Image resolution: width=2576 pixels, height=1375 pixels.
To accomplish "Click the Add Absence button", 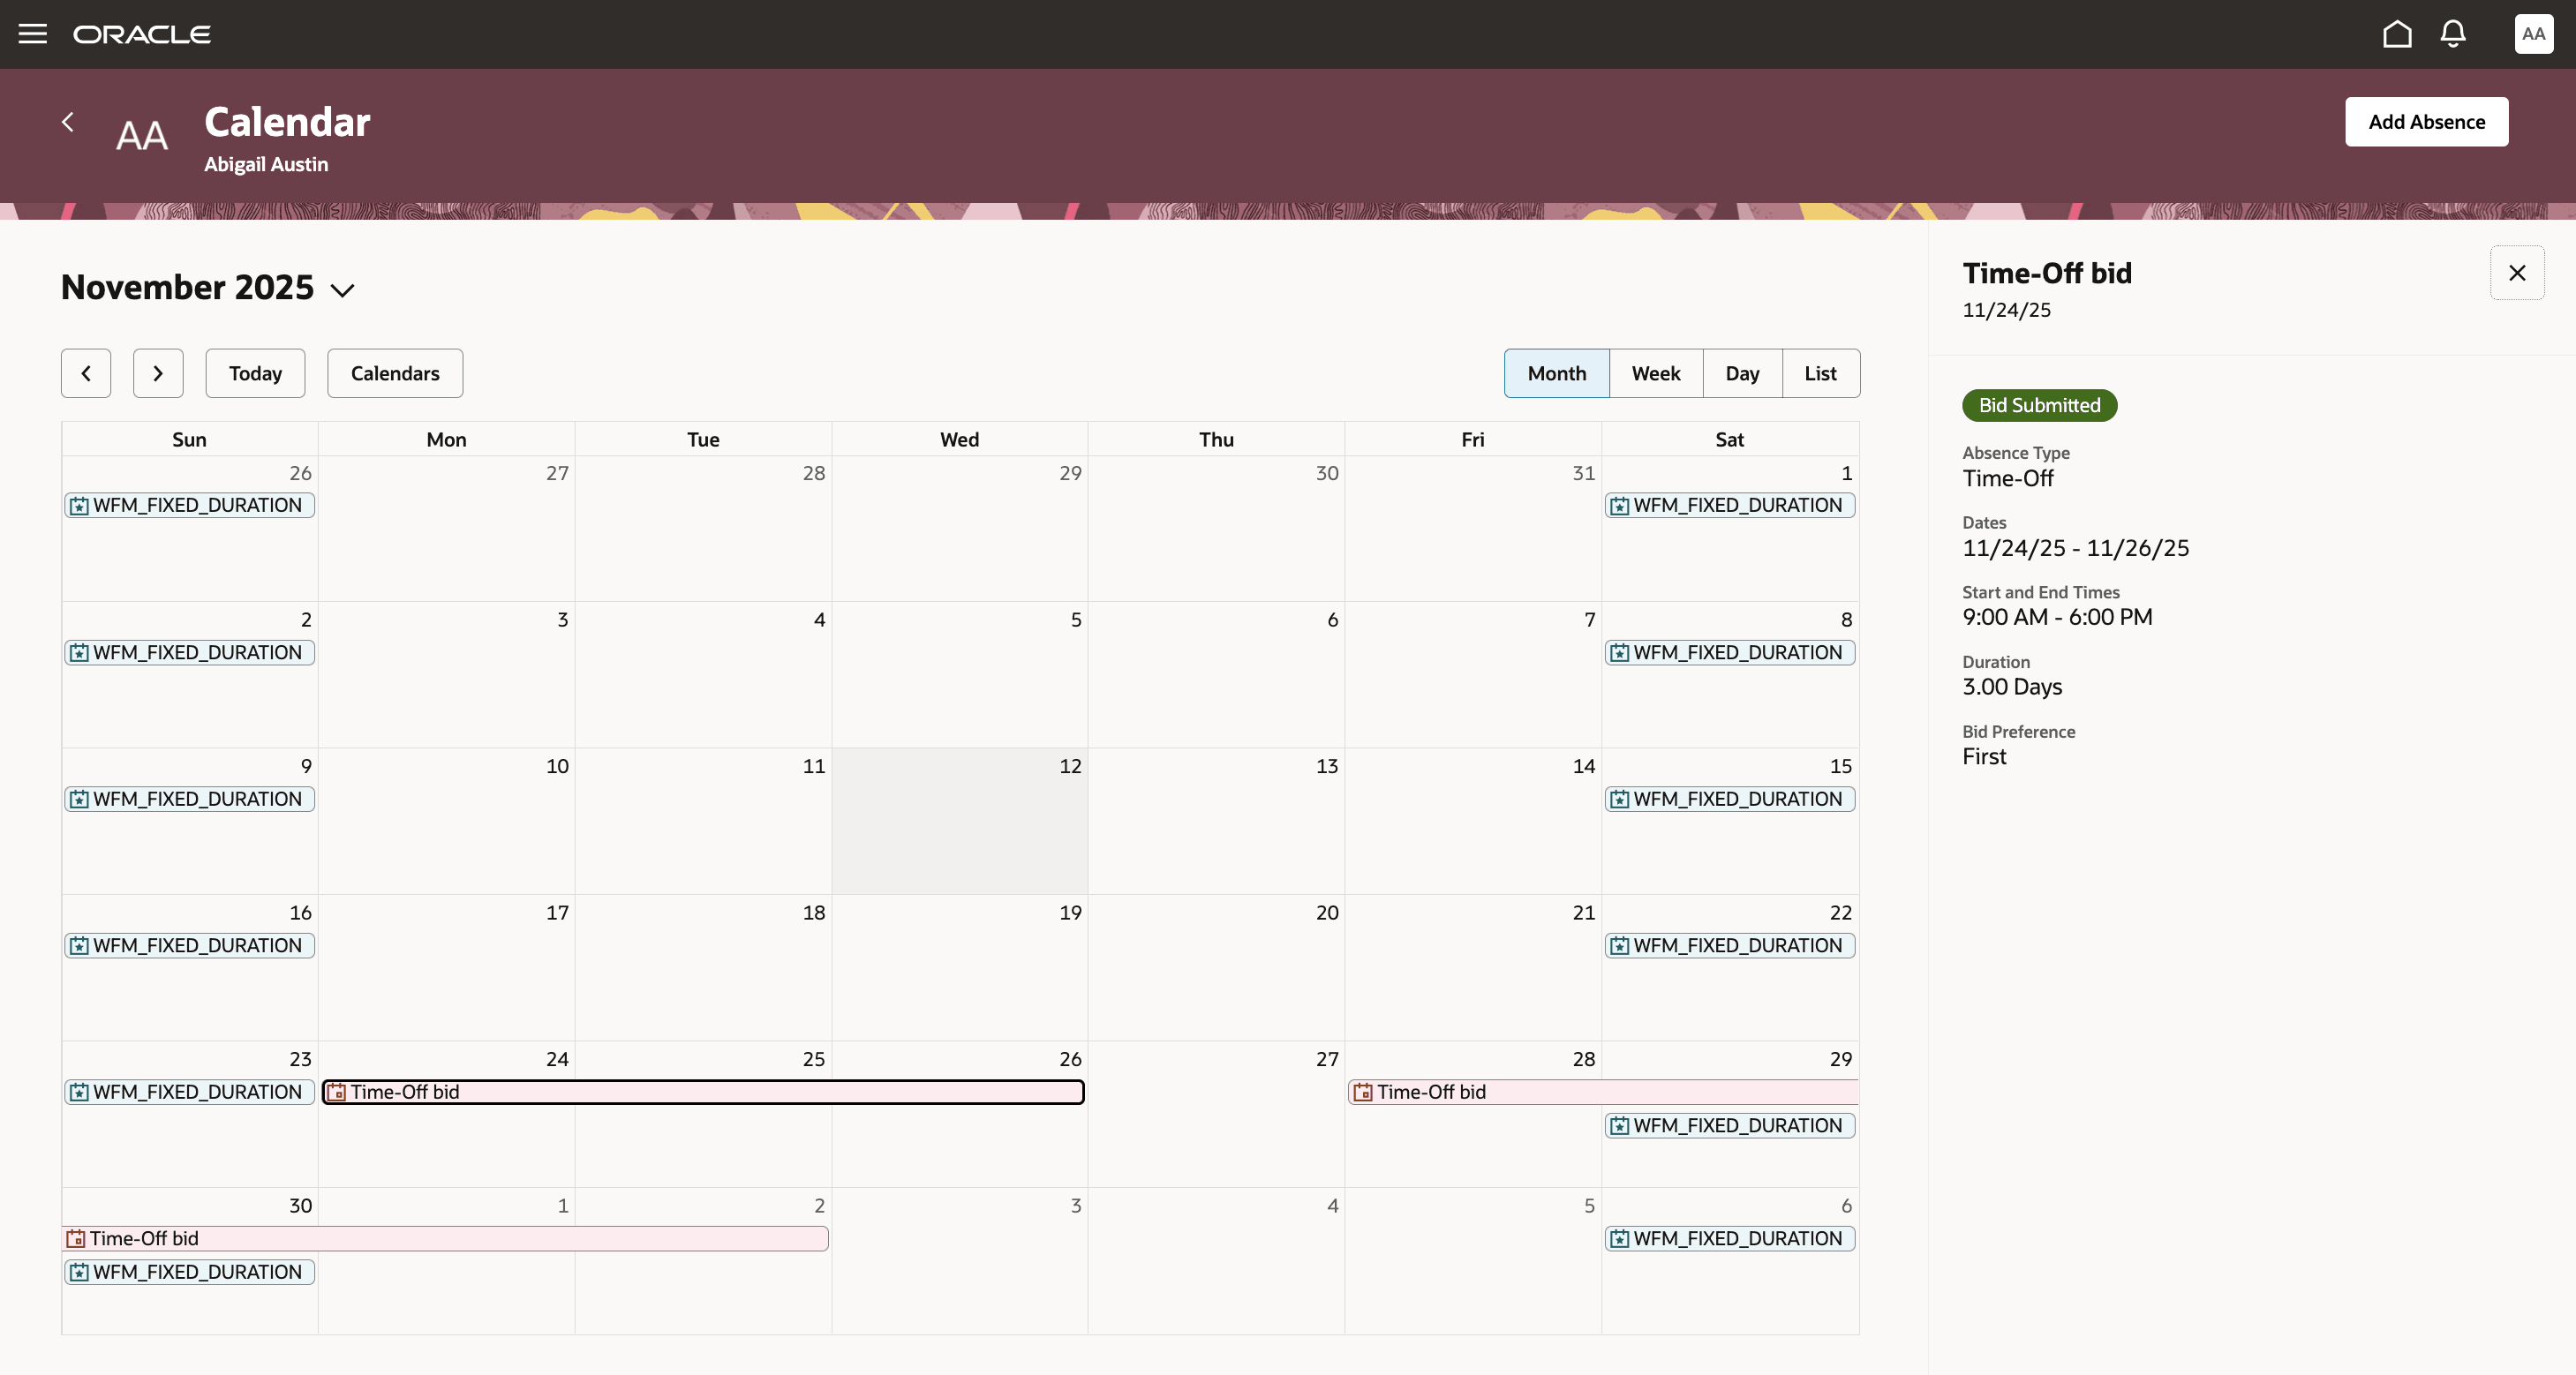I will click(2426, 121).
